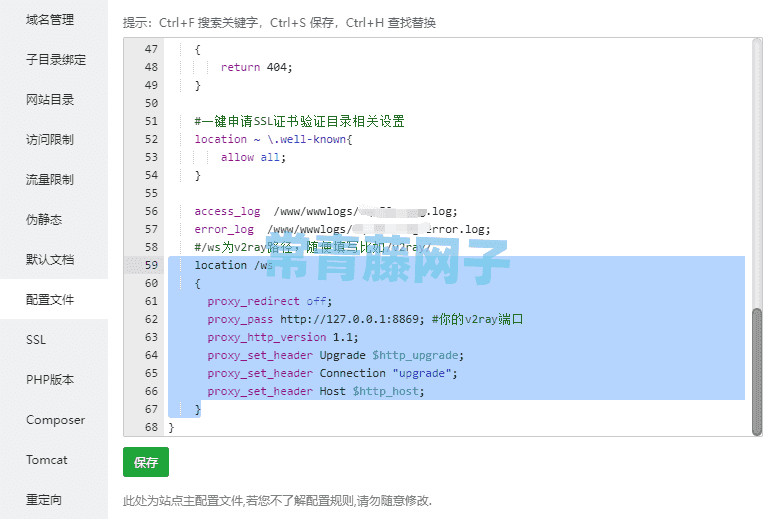Click the 'location /ws' code line

(234, 265)
